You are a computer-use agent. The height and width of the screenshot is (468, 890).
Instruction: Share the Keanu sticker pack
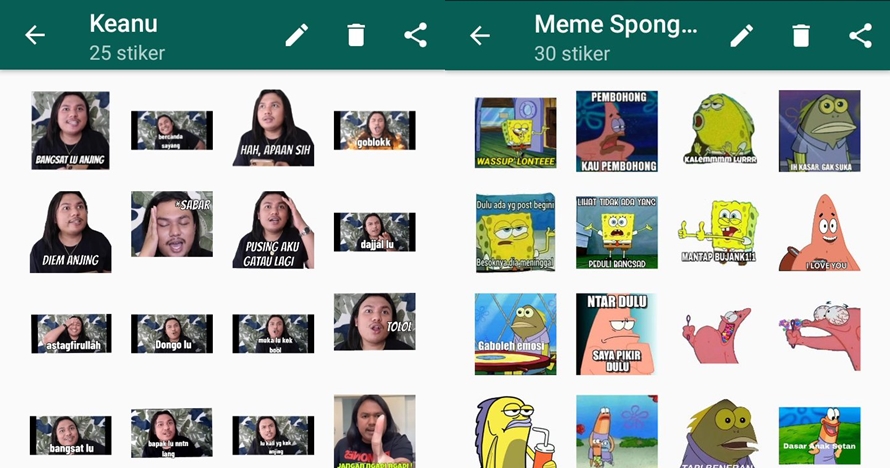[415, 35]
